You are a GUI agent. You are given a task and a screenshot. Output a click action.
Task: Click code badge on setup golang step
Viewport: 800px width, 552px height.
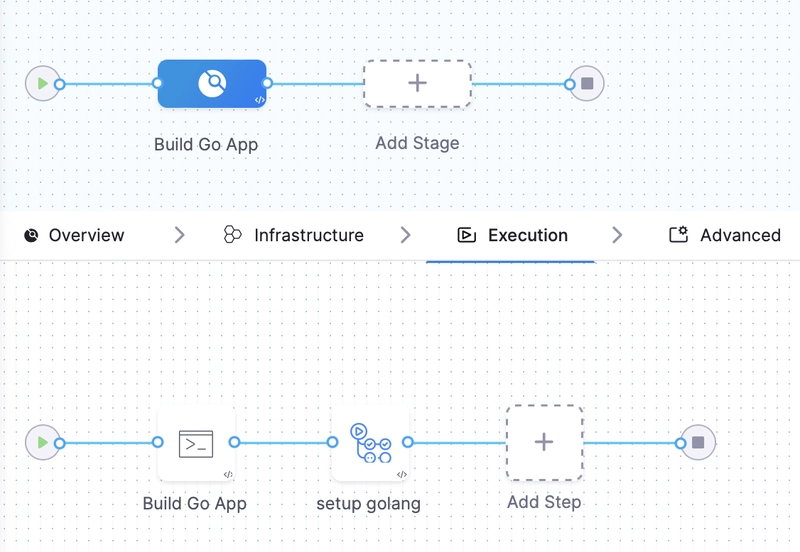402,475
